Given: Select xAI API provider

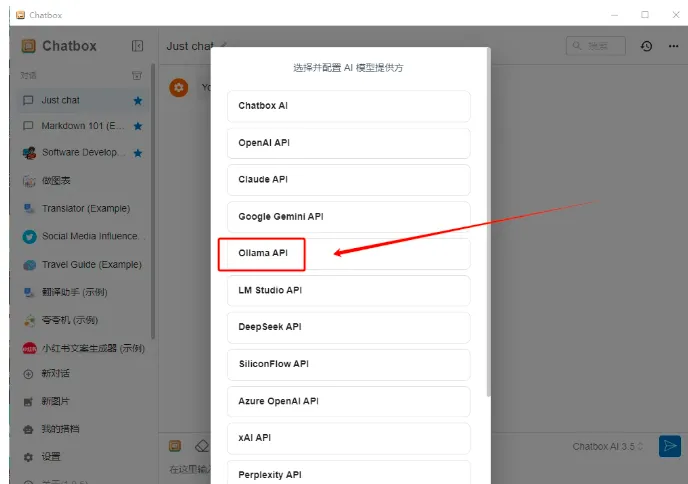Looking at the screenshot, I should [348, 438].
